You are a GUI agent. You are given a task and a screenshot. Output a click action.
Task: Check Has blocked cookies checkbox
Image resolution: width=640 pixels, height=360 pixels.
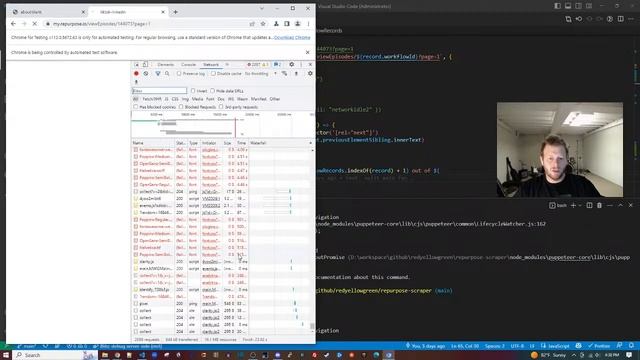coord(136,107)
